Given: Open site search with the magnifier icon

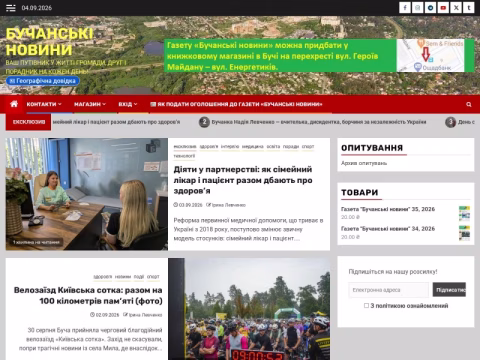Looking at the screenshot, I should pos(469,104).
